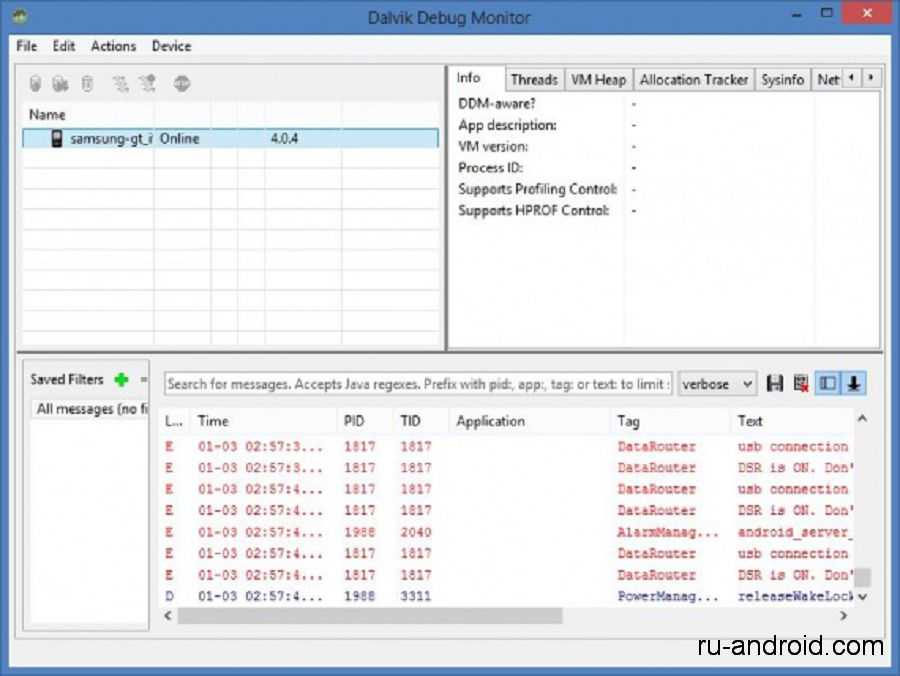Click the VM version: label

[493, 146]
